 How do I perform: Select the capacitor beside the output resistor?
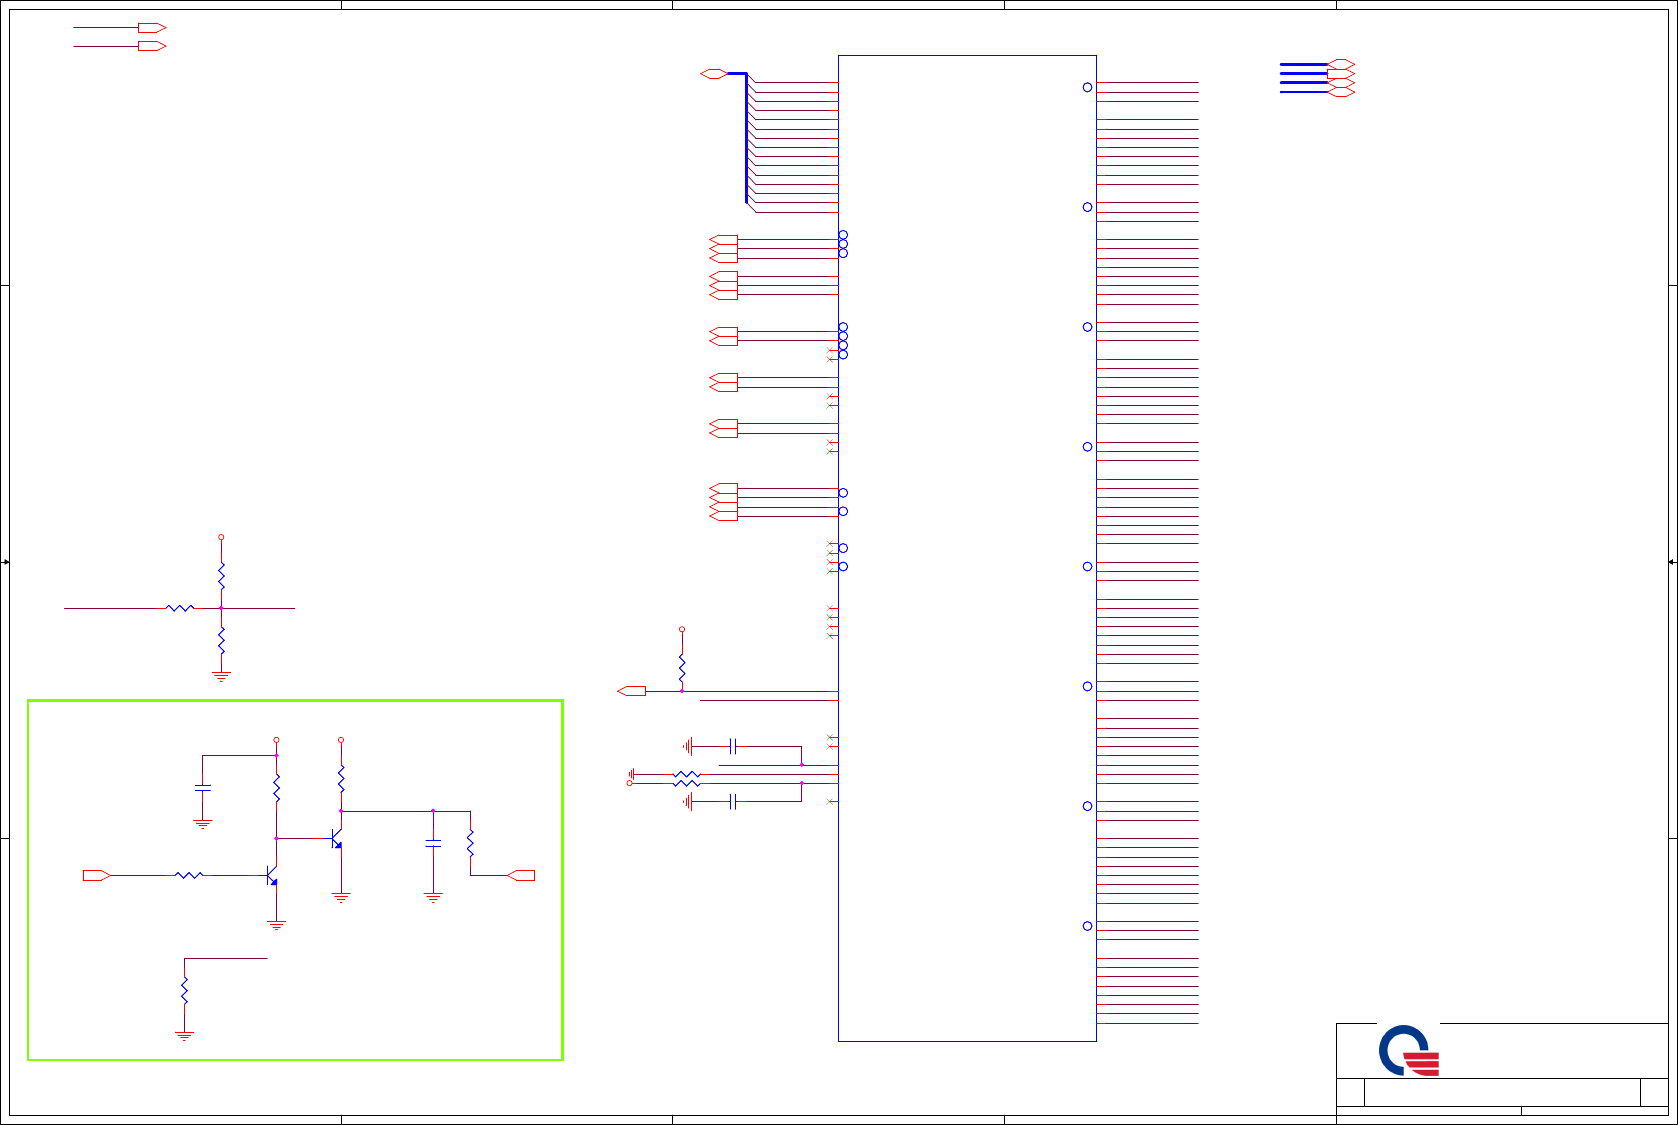(433, 844)
